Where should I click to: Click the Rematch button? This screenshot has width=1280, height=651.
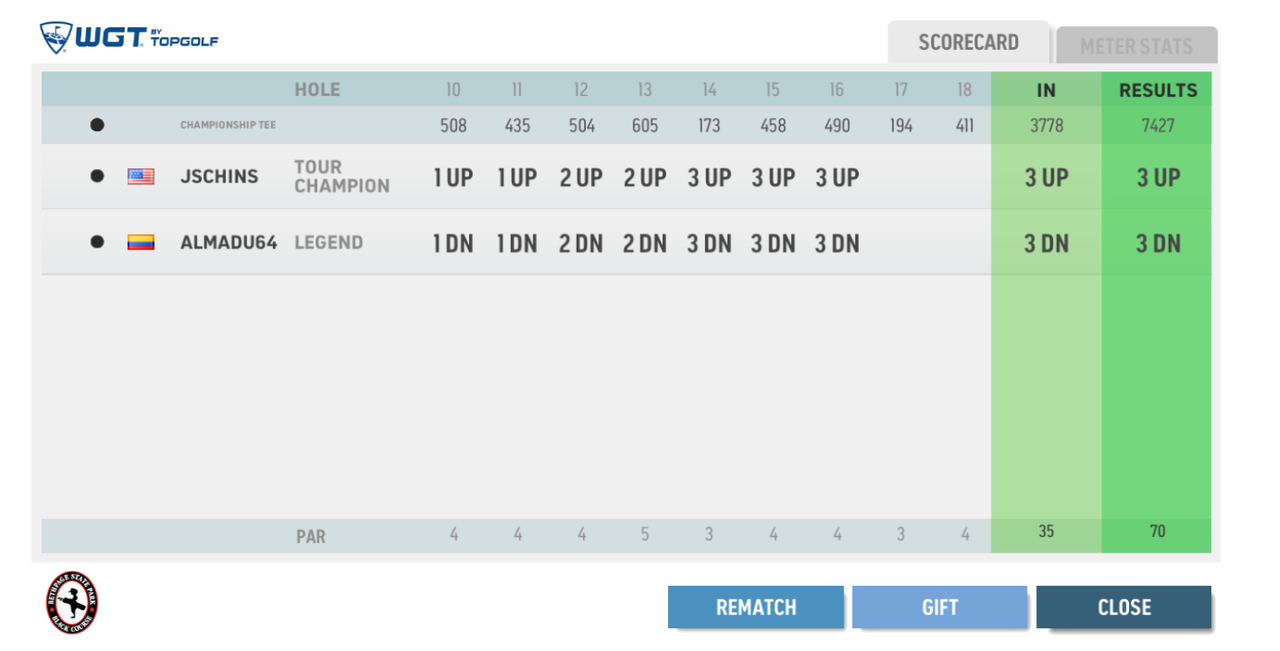[756, 607]
